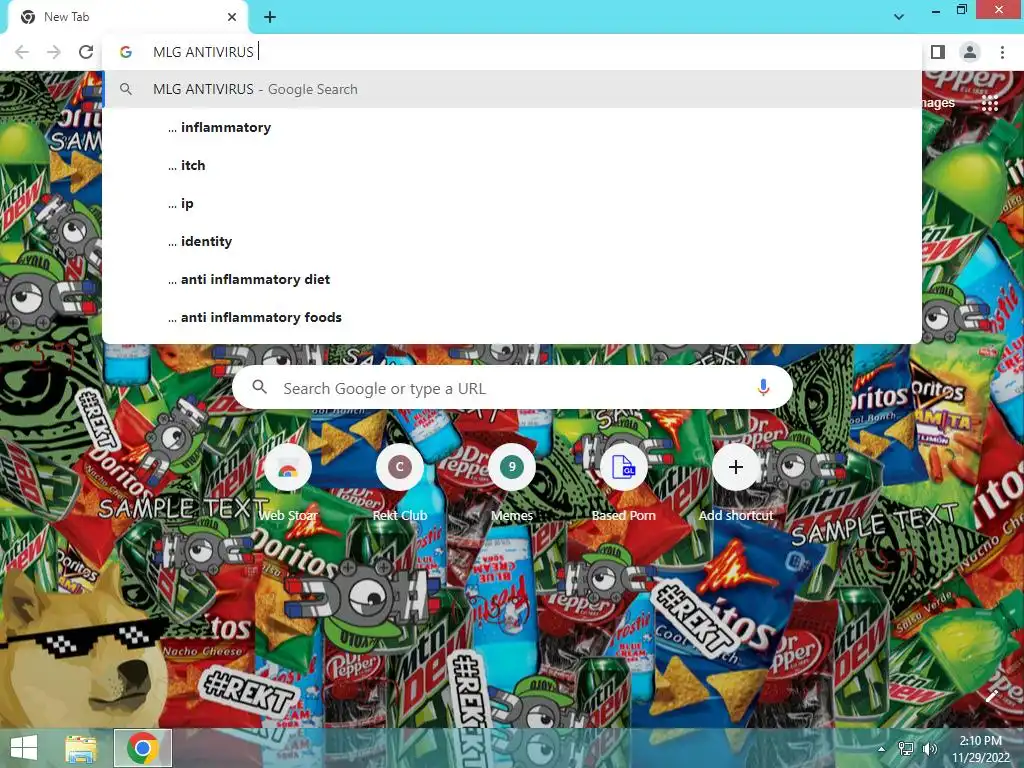Open File Explorer from taskbar
Image resolution: width=1024 pixels, height=768 pixels.
(81, 748)
